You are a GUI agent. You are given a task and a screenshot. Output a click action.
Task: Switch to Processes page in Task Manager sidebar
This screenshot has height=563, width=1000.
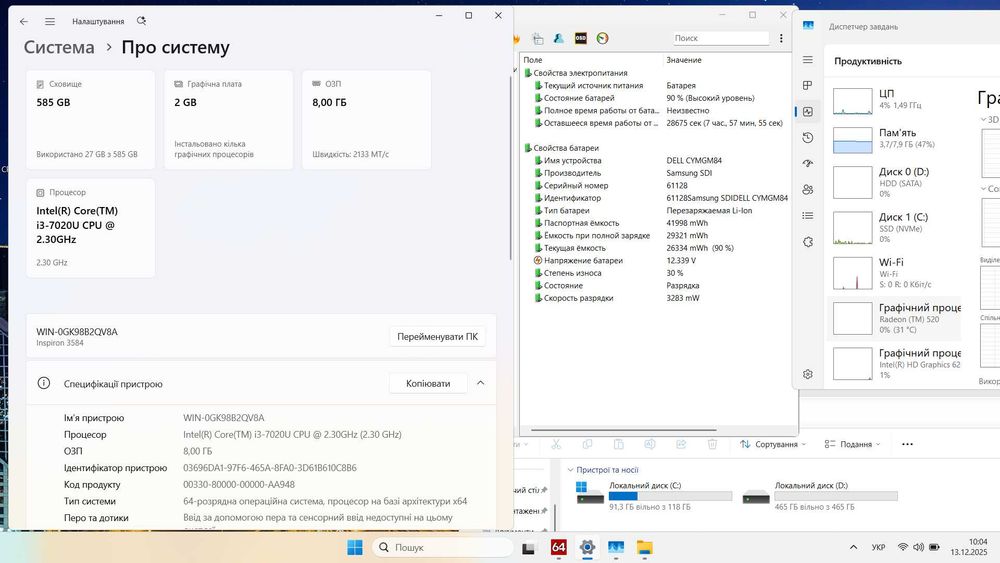(x=808, y=85)
